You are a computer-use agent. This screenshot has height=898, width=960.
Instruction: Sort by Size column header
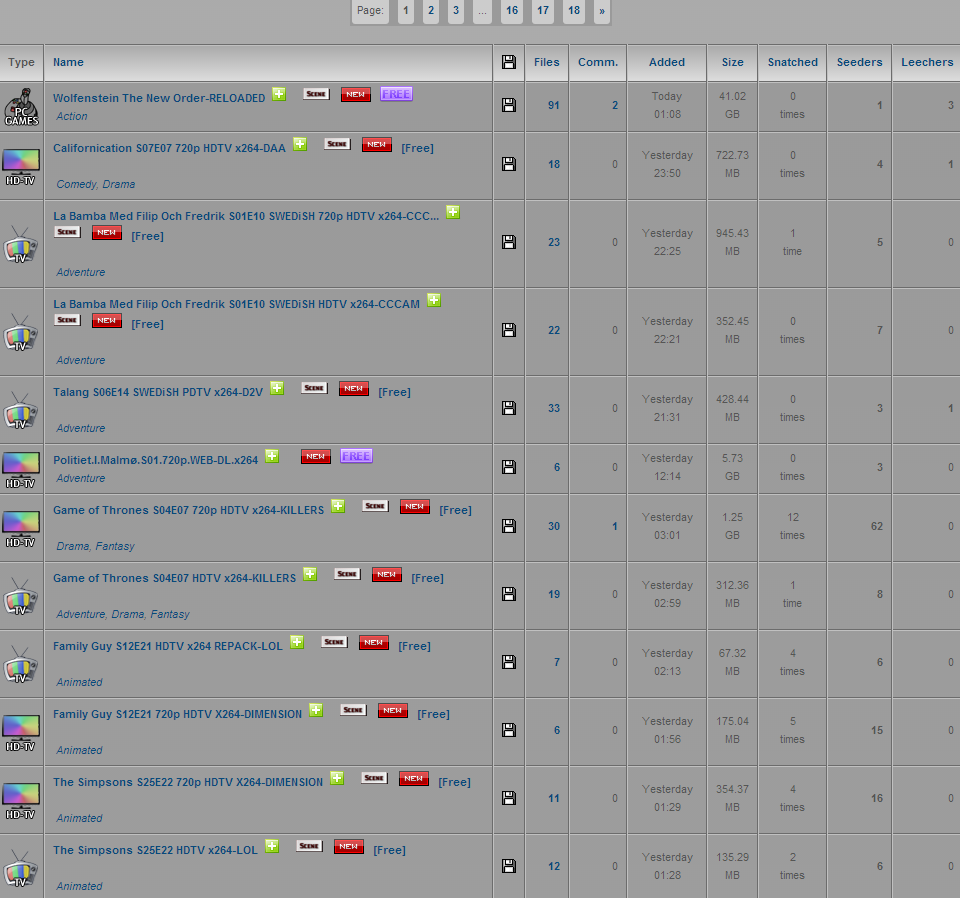[x=732, y=62]
